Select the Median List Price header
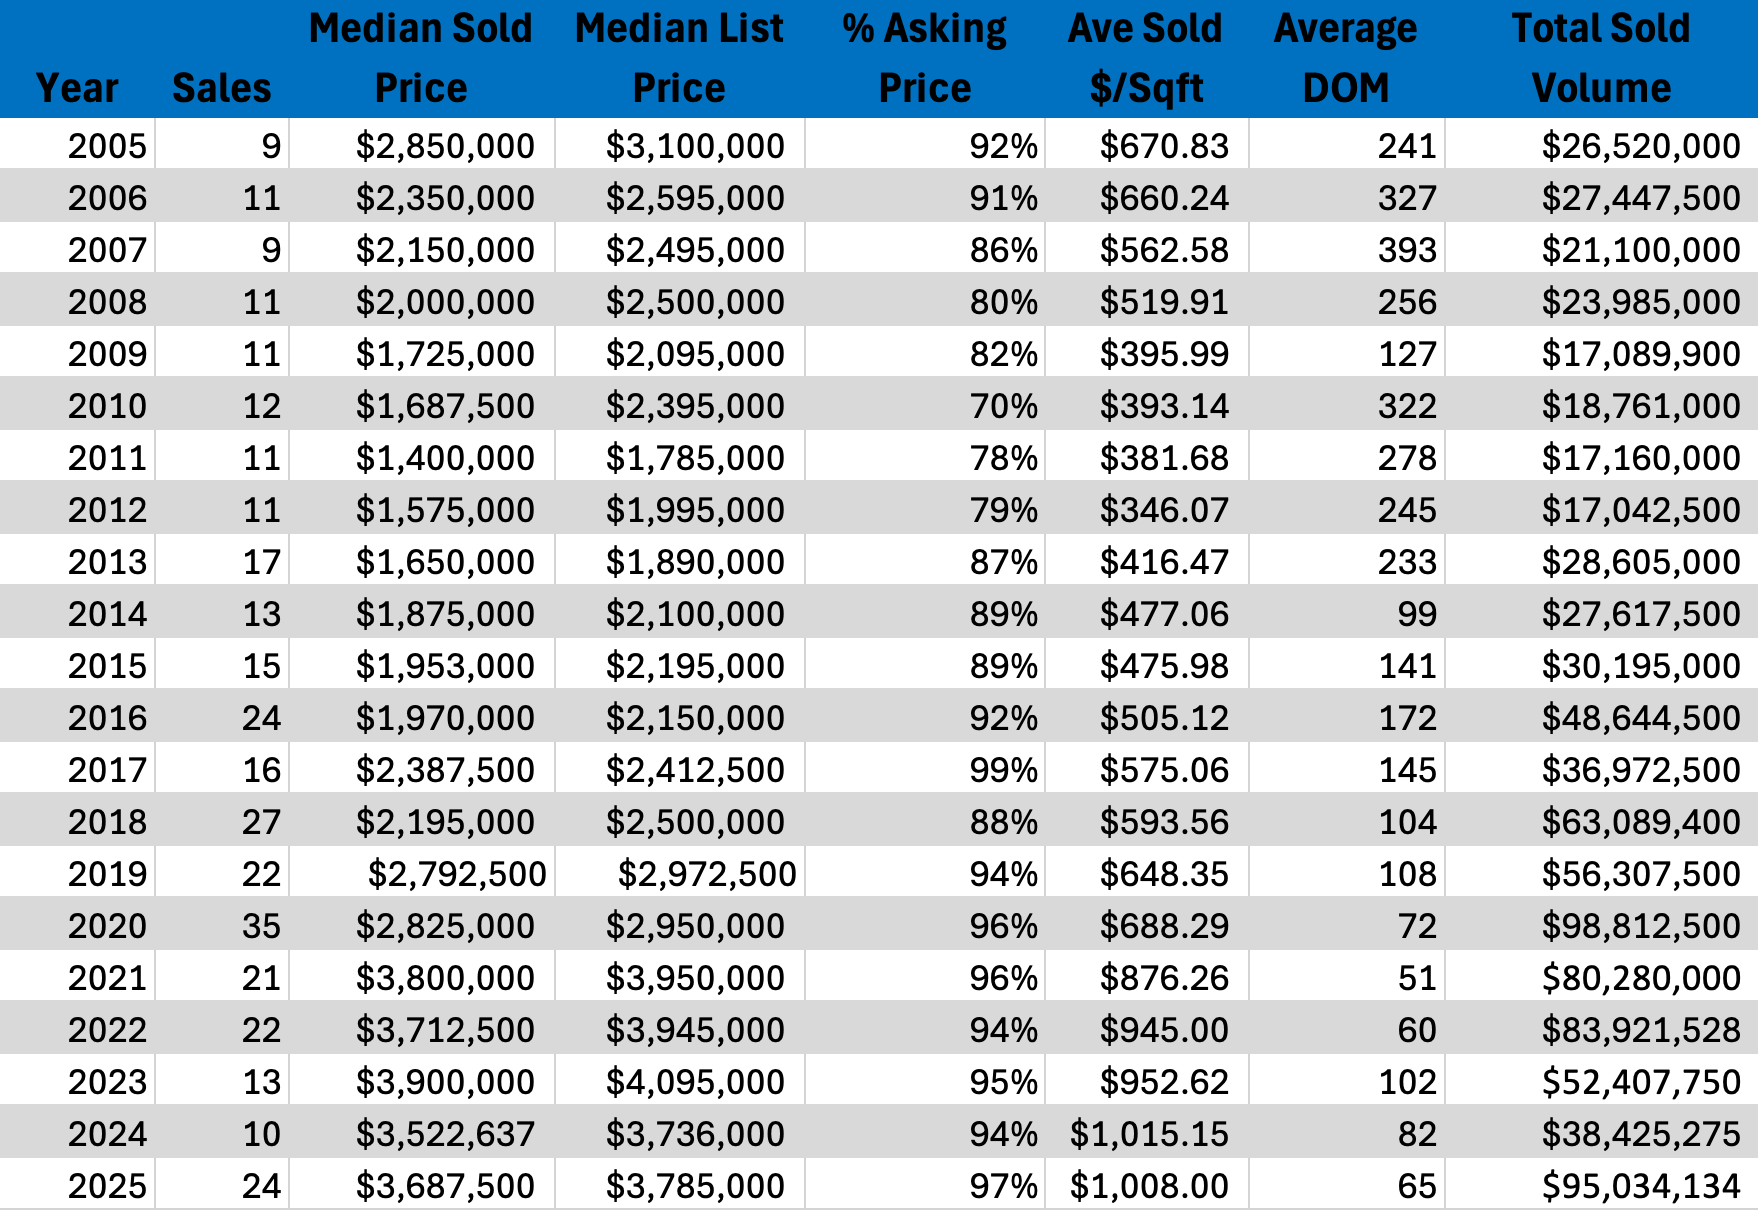Screen dimensions: 1758x1210 point(679,58)
